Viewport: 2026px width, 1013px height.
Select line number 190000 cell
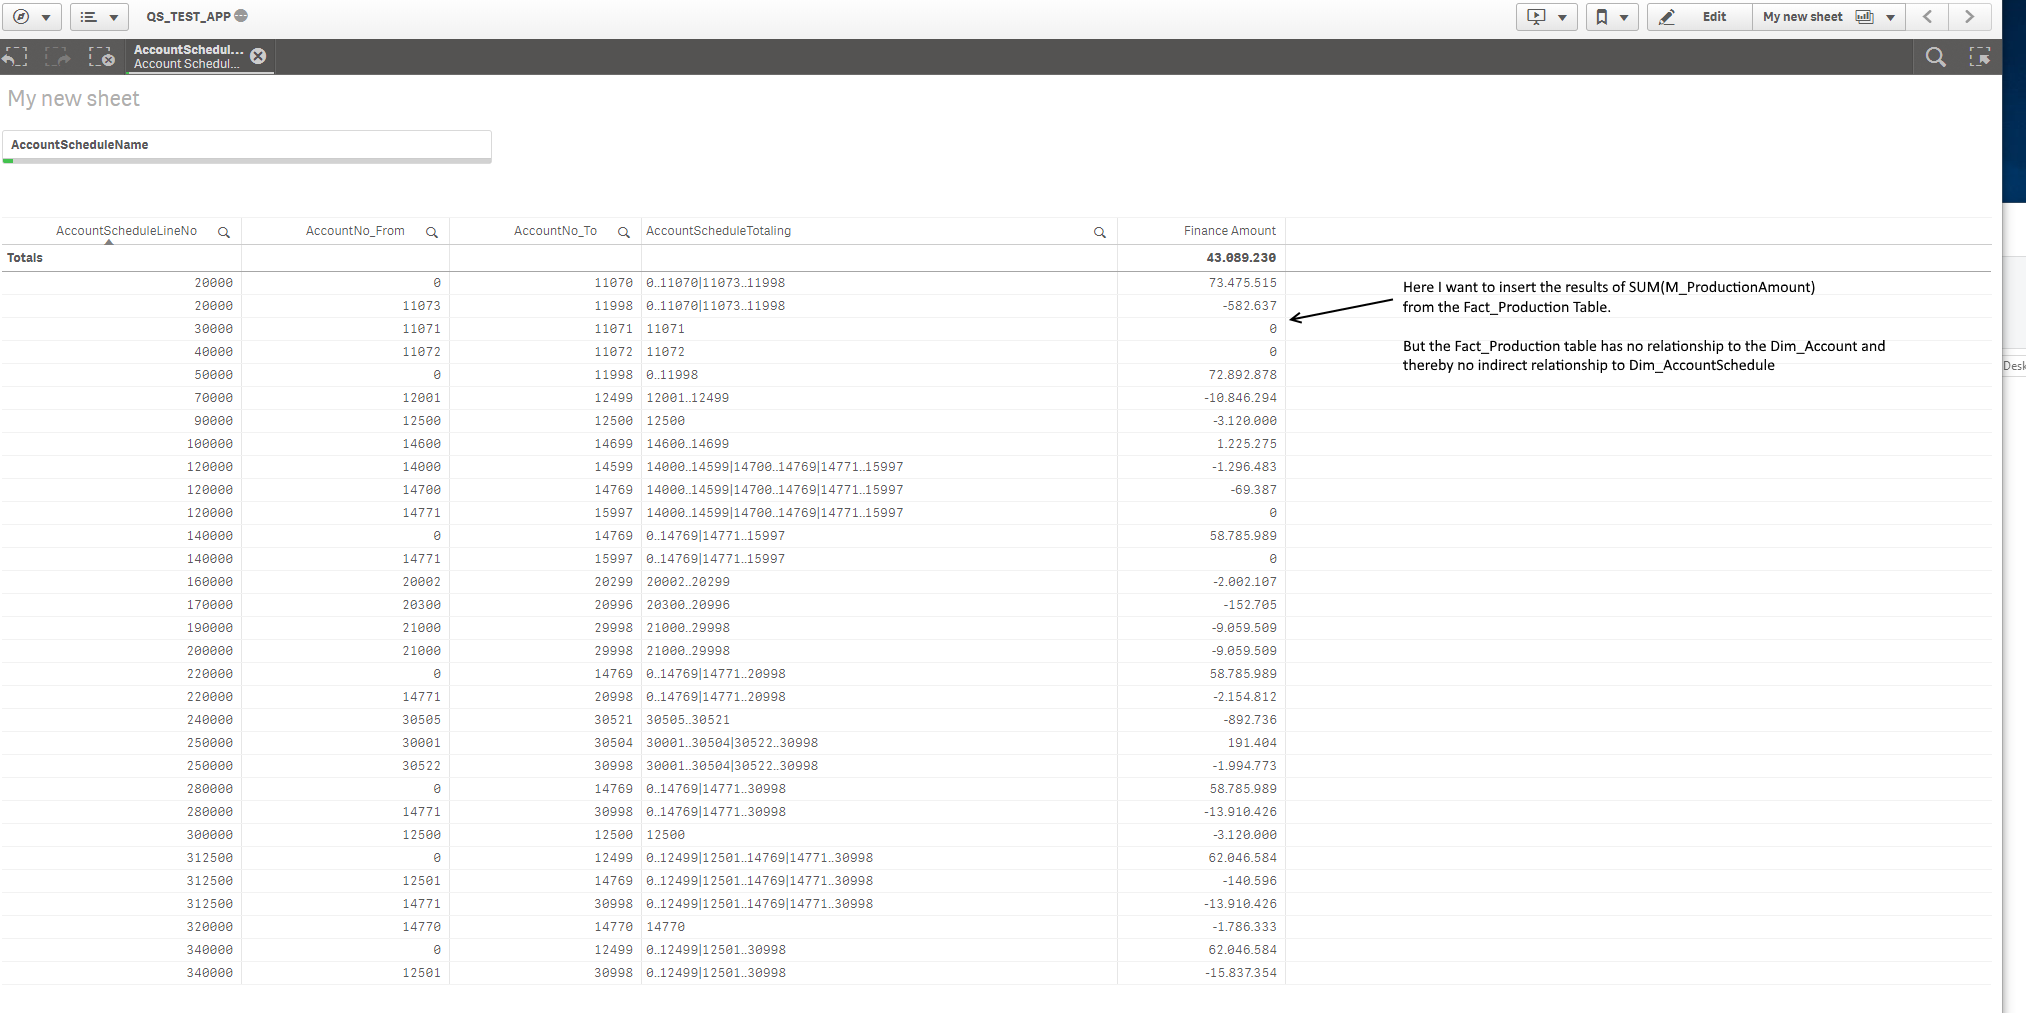[x=121, y=628]
